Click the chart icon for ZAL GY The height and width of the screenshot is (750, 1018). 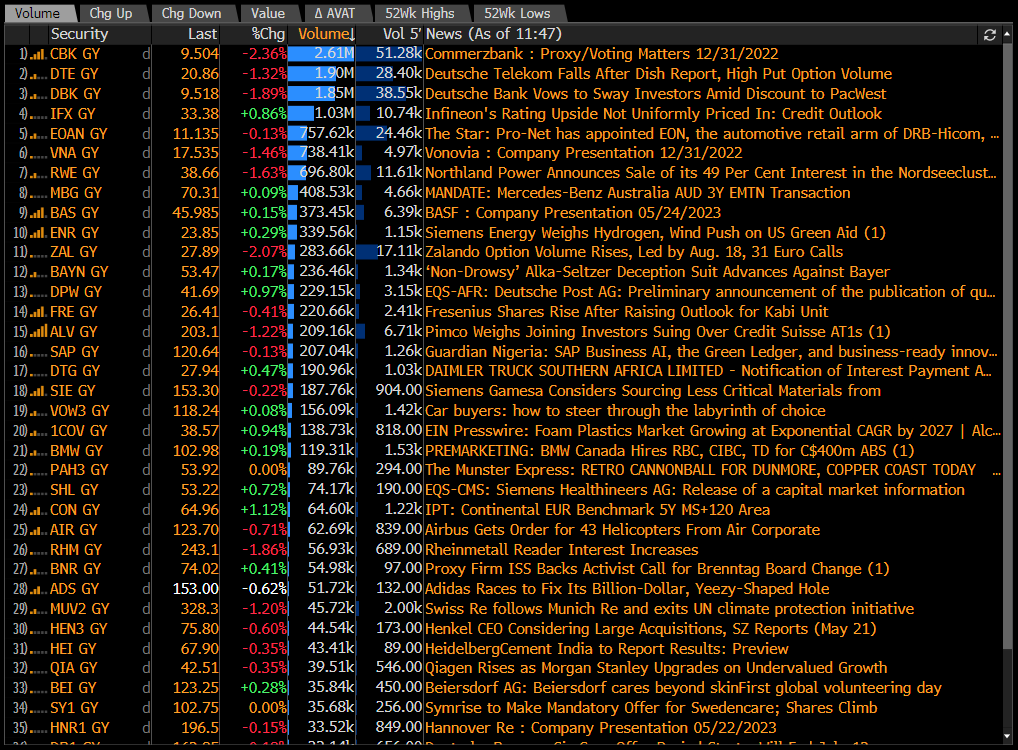click(x=38, y=253)
